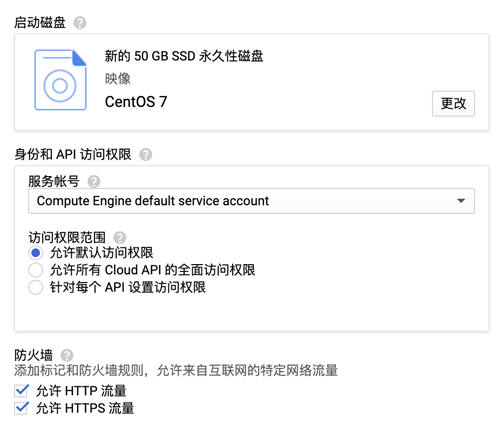Select 允许默认访问权限 radio button
500x431 pixels.
tap(35, 253)
